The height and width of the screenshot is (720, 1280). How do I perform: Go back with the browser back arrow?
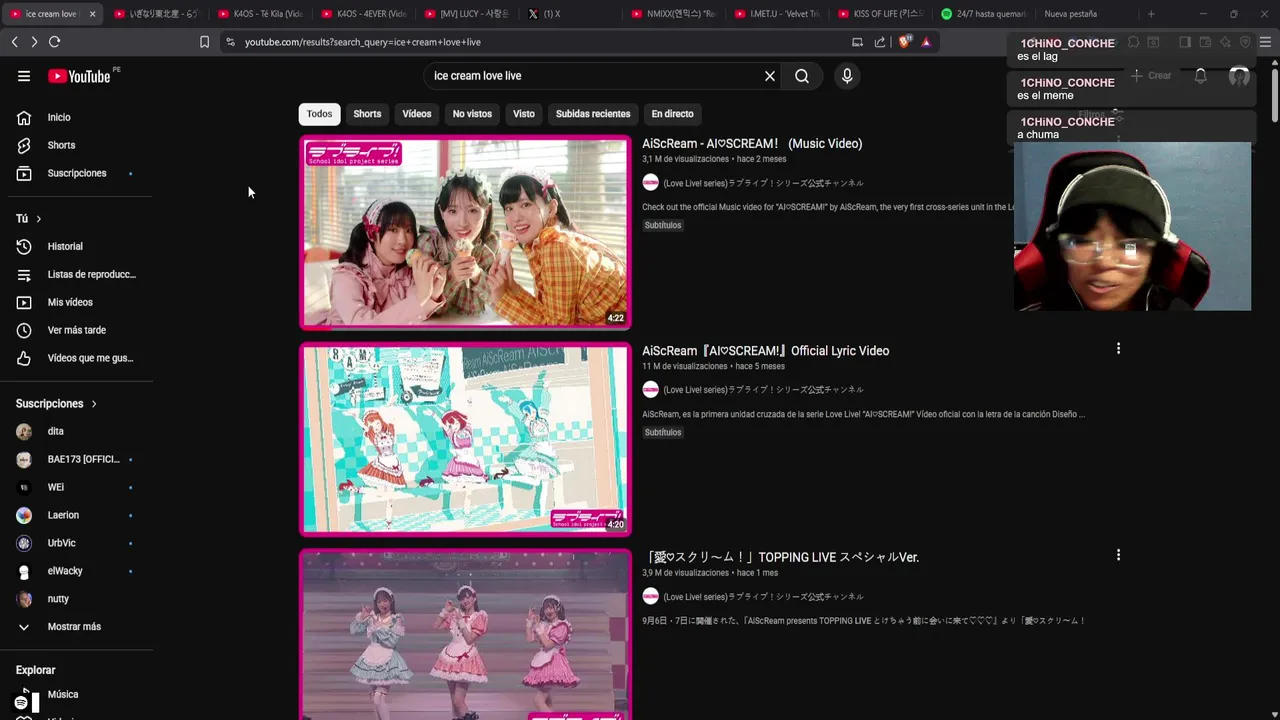point(14,42)
